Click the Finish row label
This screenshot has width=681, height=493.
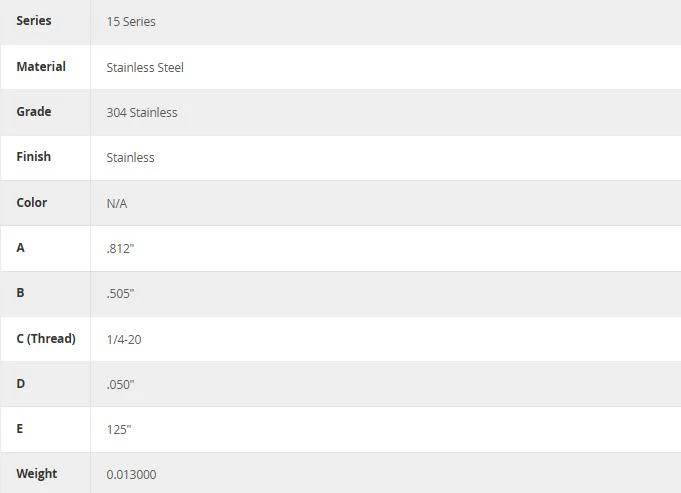(33, 156)
